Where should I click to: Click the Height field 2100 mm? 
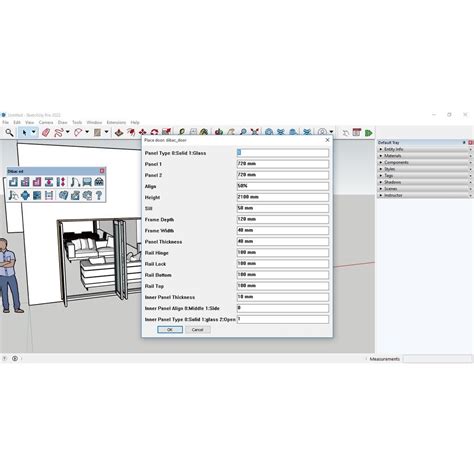tap(283, 197)
